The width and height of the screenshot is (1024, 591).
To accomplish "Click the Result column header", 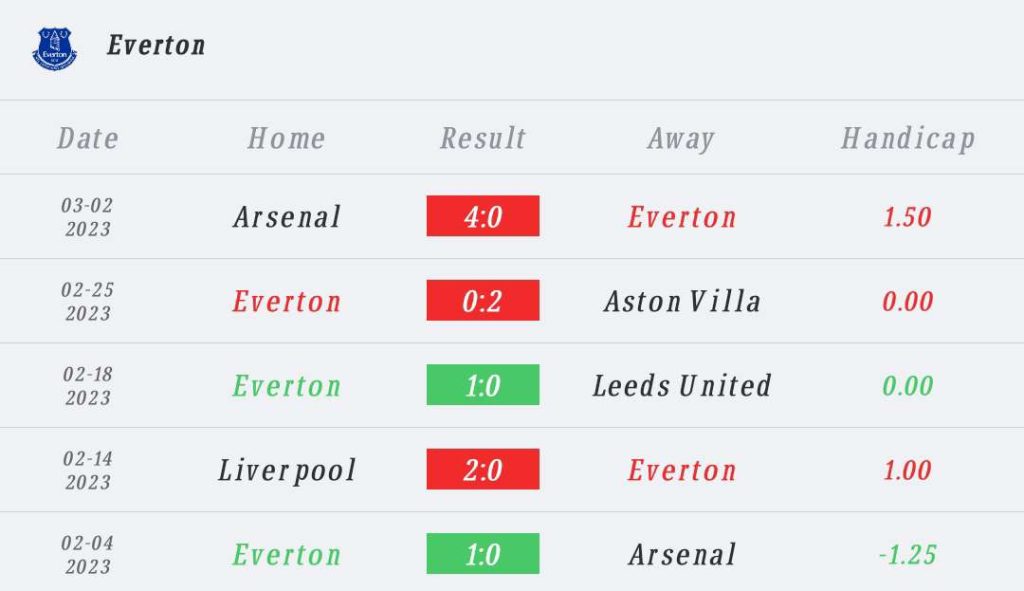I will 483,138.
